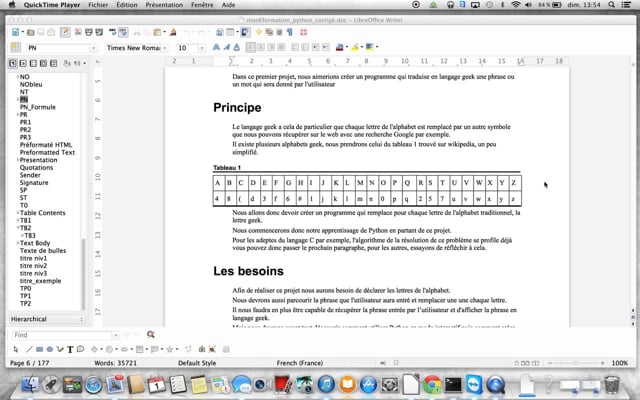Screen dimensions: 640x400
Task: Show Frame Styles in Styles panel
Action: point(33,63)
